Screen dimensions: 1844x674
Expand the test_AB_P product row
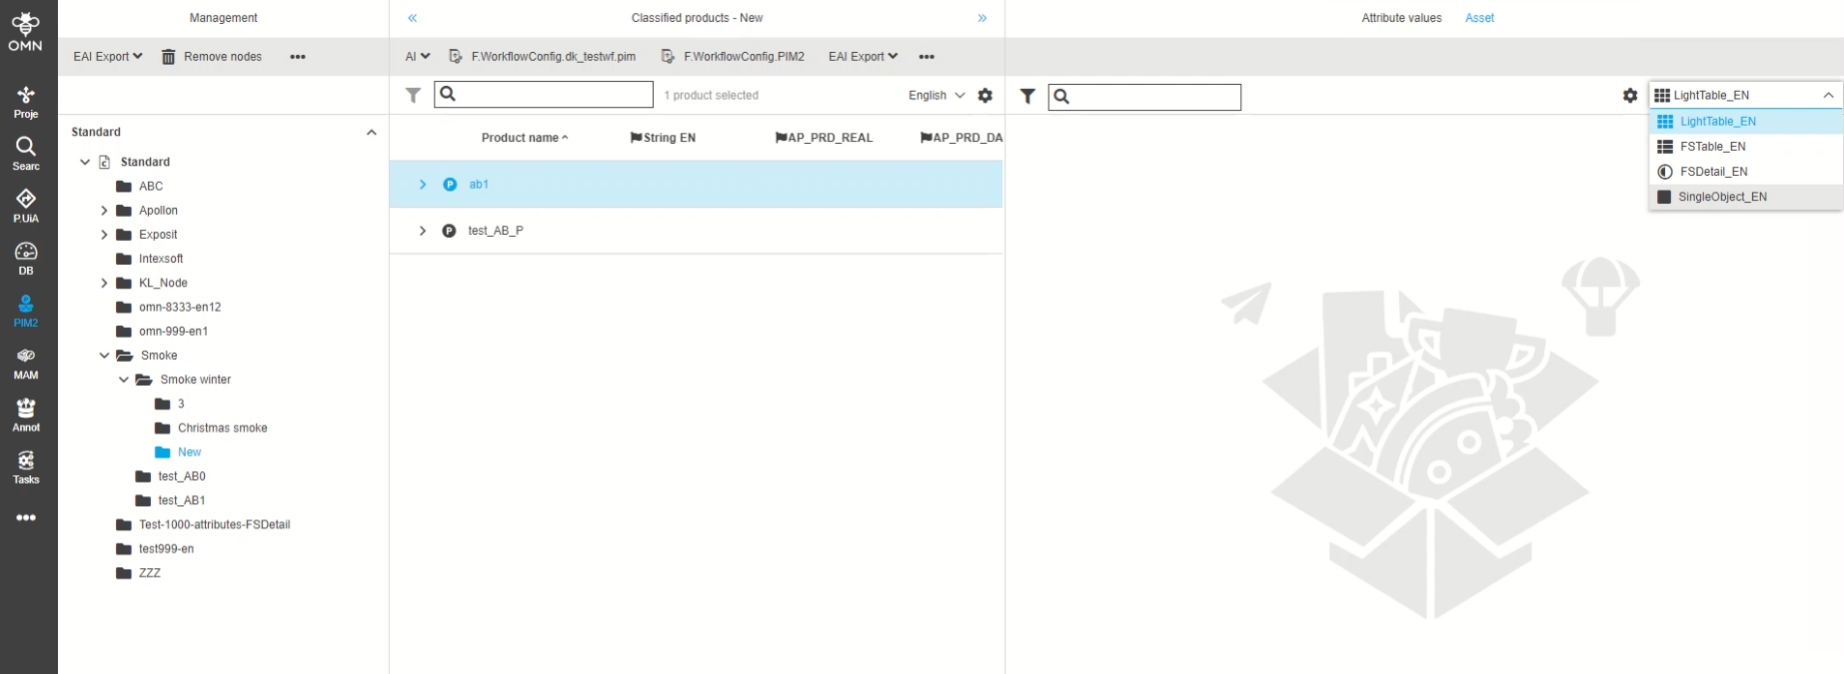422,231
